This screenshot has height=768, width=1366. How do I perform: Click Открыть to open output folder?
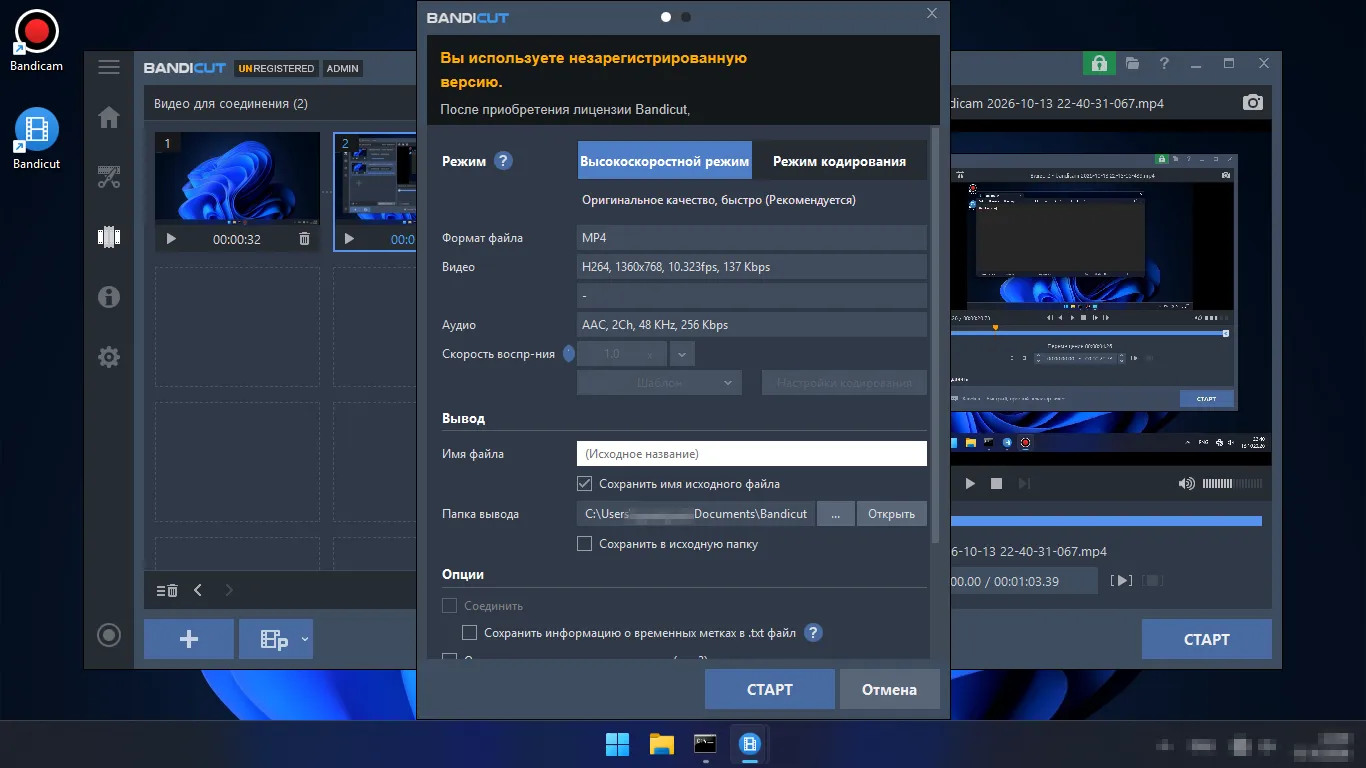tap(891, 514)
